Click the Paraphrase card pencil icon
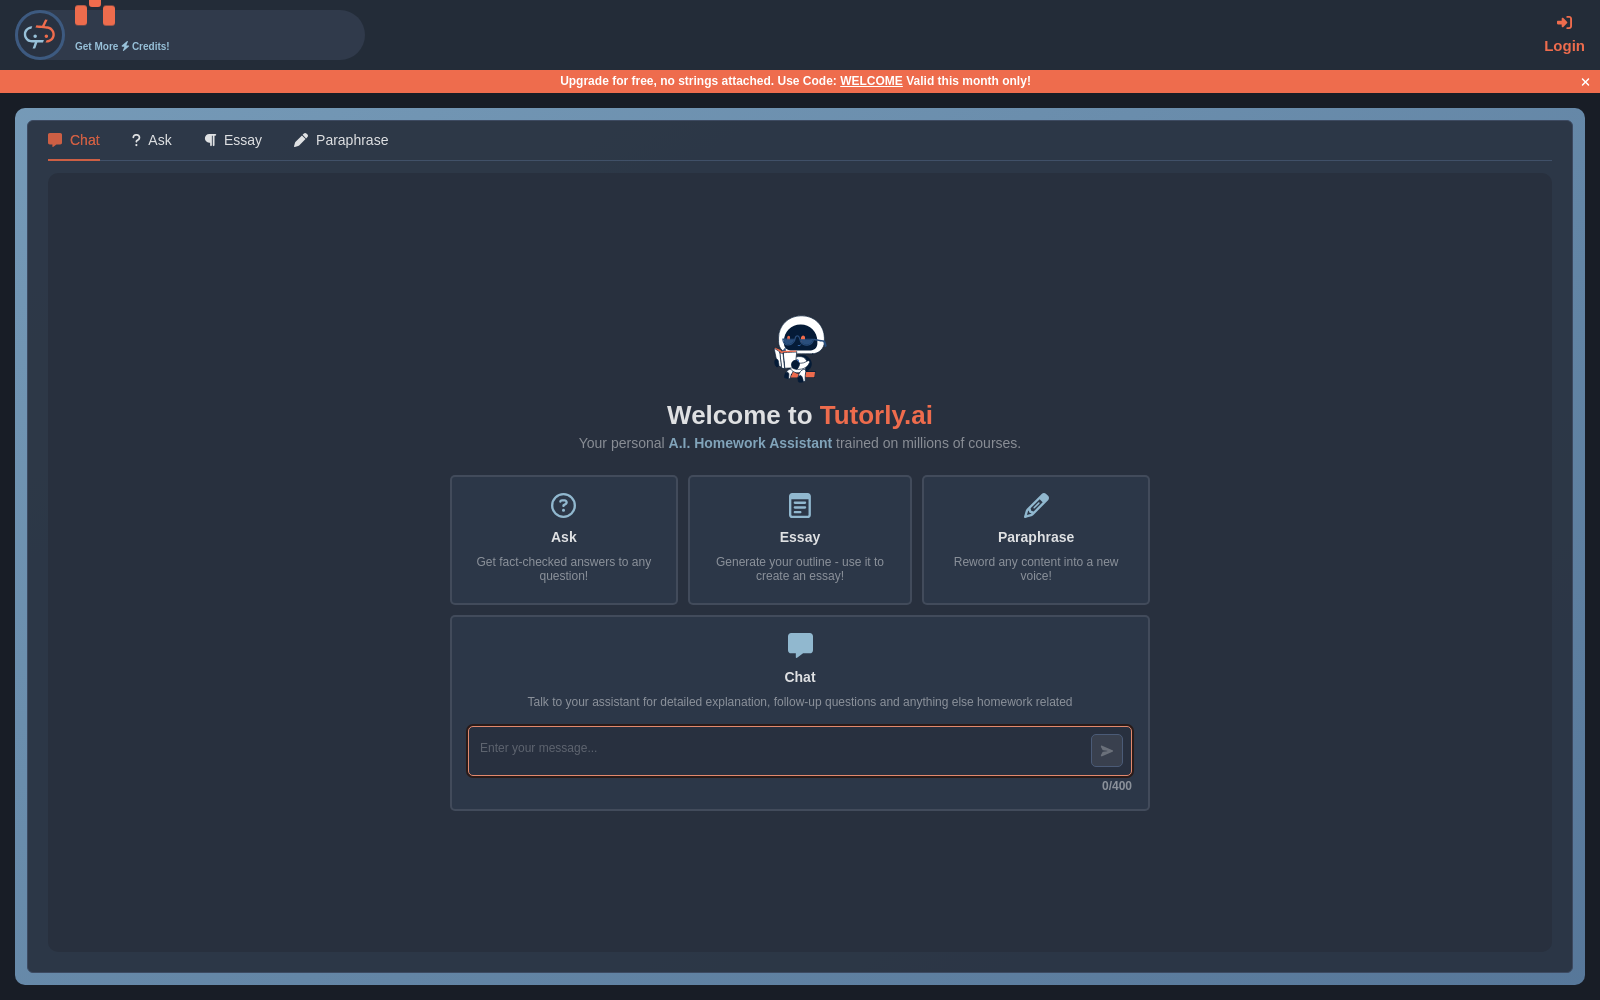Screen dimensions: 1600x1000 click(x=1036, y=506)
